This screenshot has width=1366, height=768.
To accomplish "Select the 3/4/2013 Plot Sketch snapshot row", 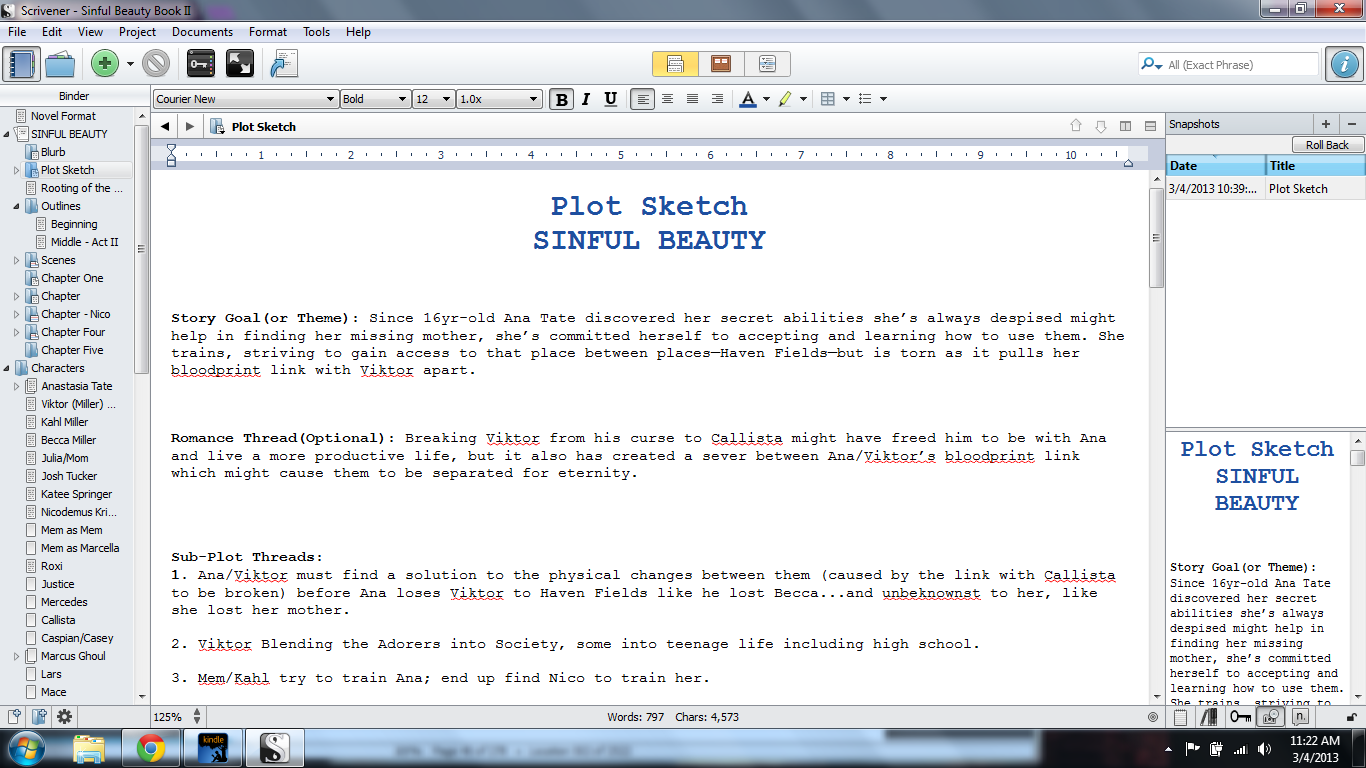I will (x=1266, y=189).
